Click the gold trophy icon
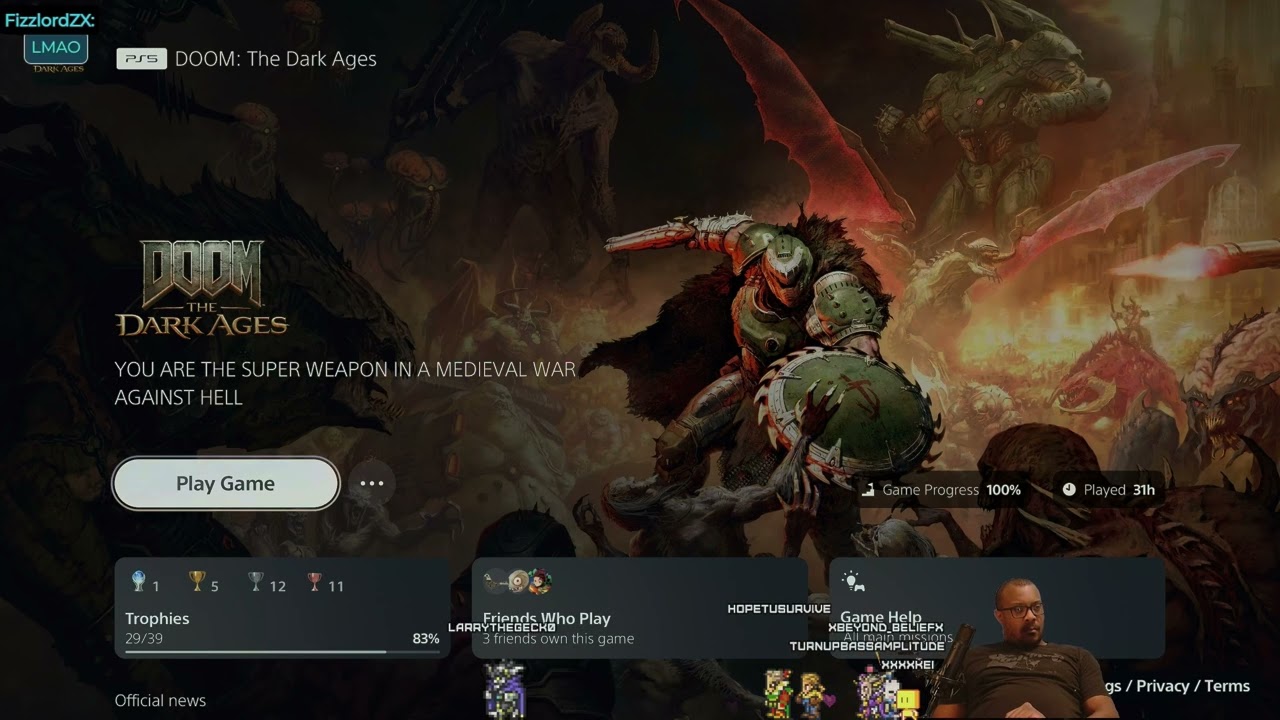 point(197,581)
